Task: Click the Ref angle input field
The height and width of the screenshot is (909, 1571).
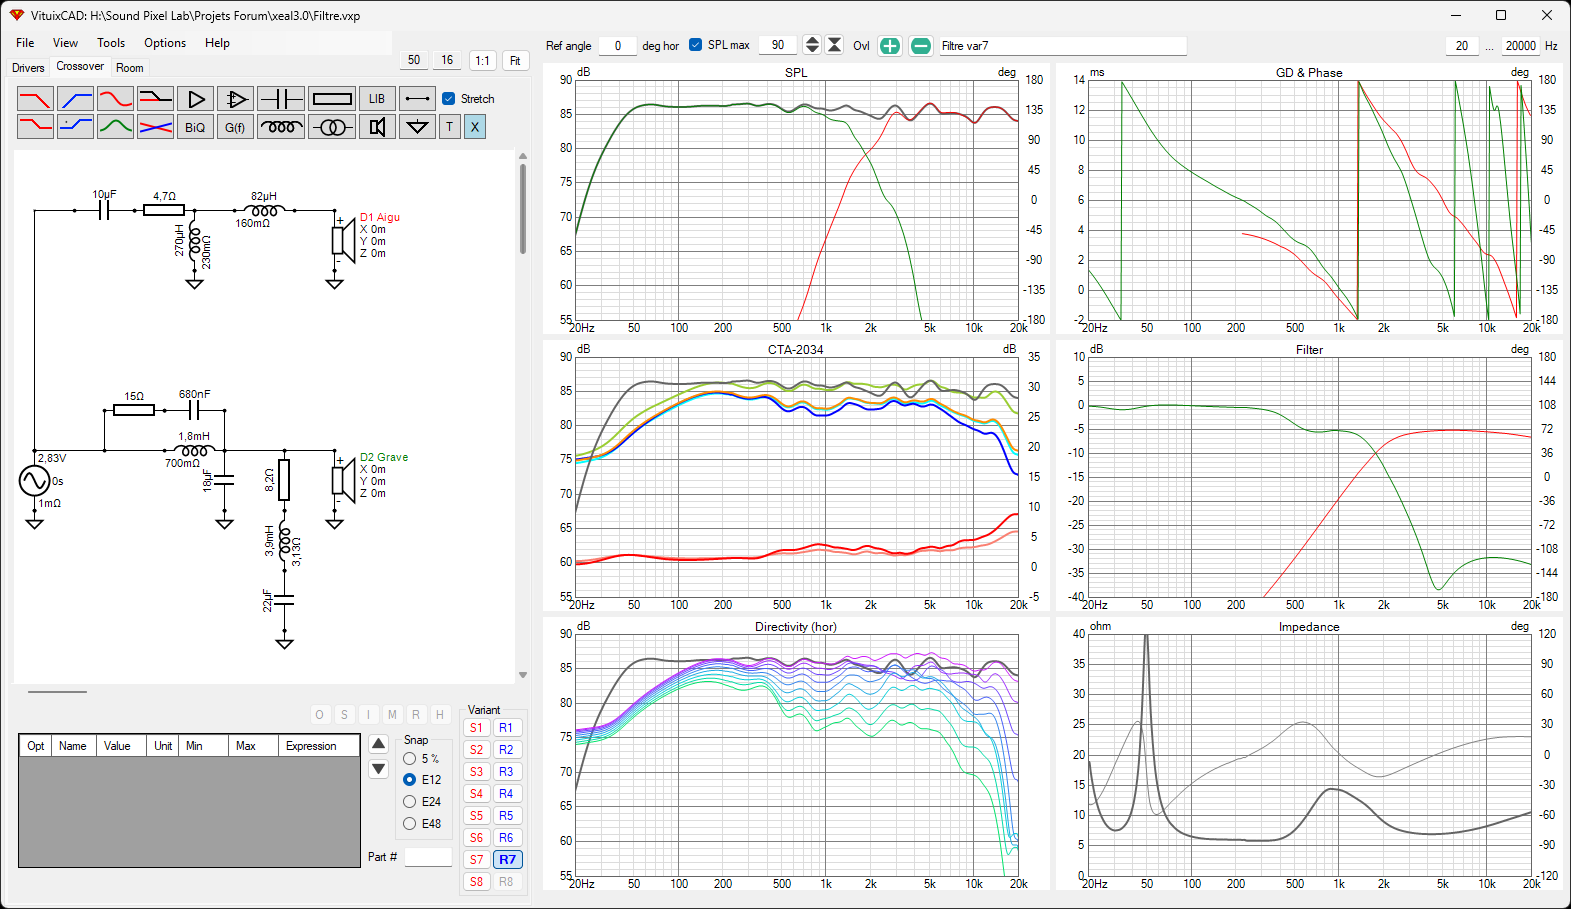Action: (x=618, y=46)
